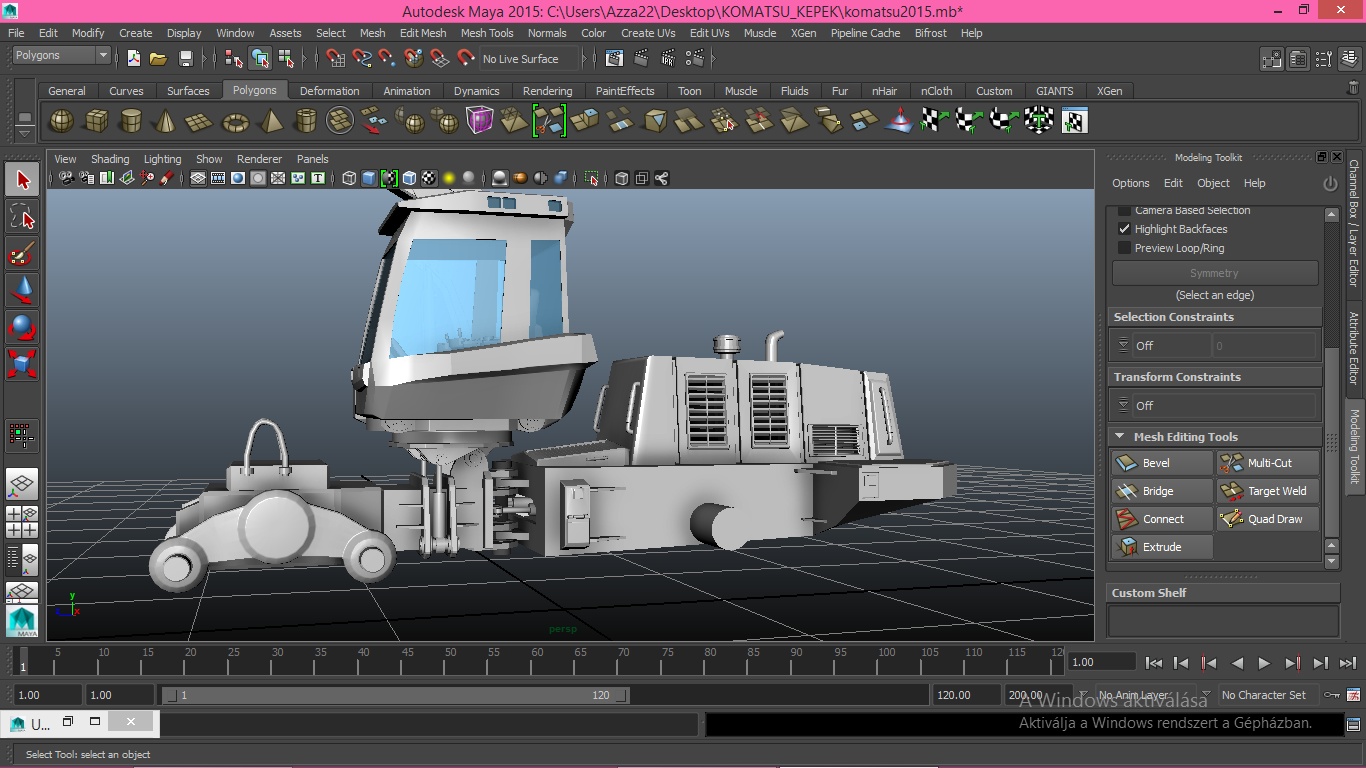This screenshot has height=768, width=1366.
Task: Toggle Snap to Curves magnet
Action: coord(361,58)
